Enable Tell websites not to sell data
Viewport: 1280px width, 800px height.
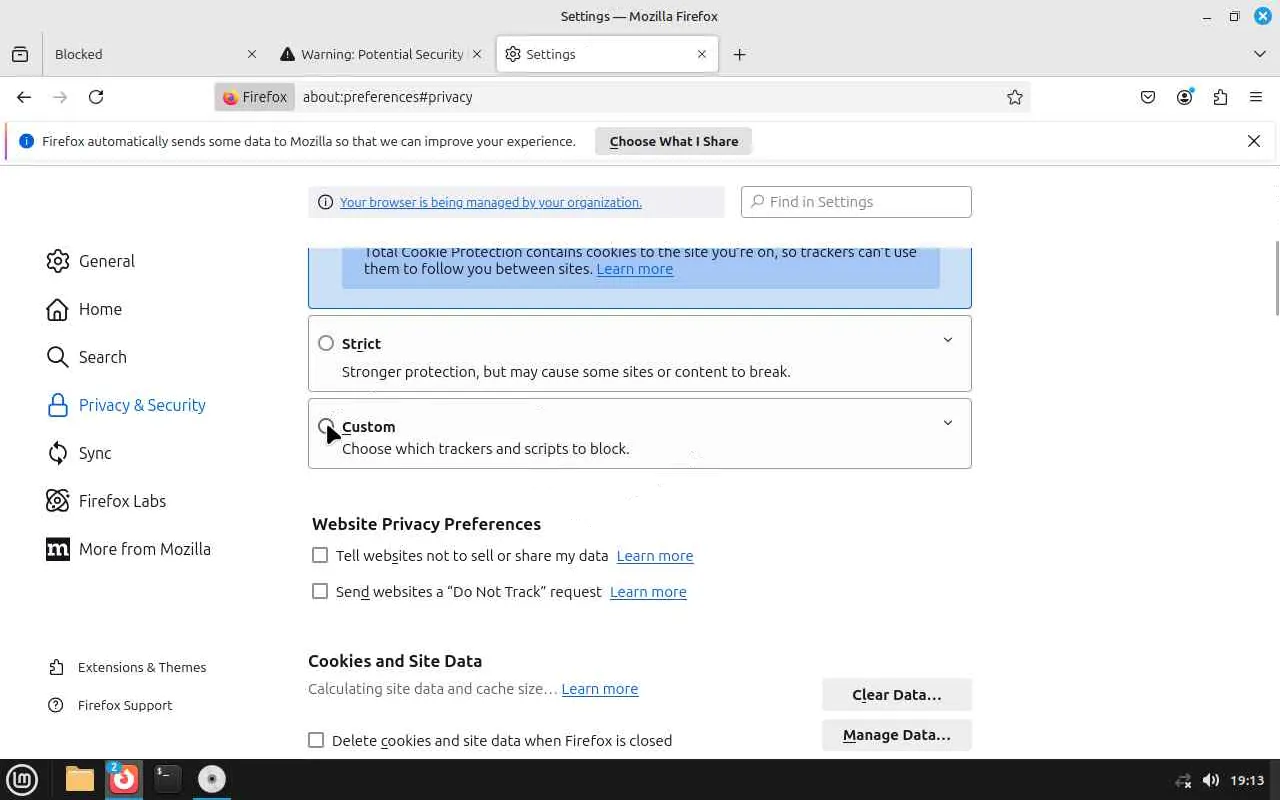[x=320, y=555]
